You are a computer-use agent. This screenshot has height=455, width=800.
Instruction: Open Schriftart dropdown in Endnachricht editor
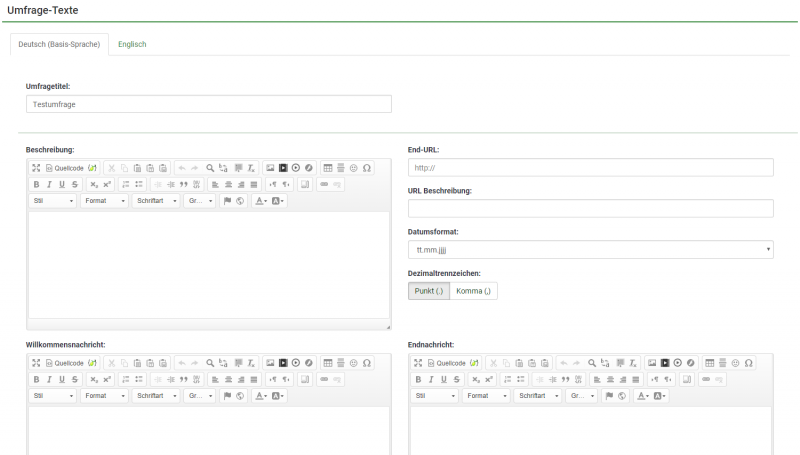(x=538, y=395)
